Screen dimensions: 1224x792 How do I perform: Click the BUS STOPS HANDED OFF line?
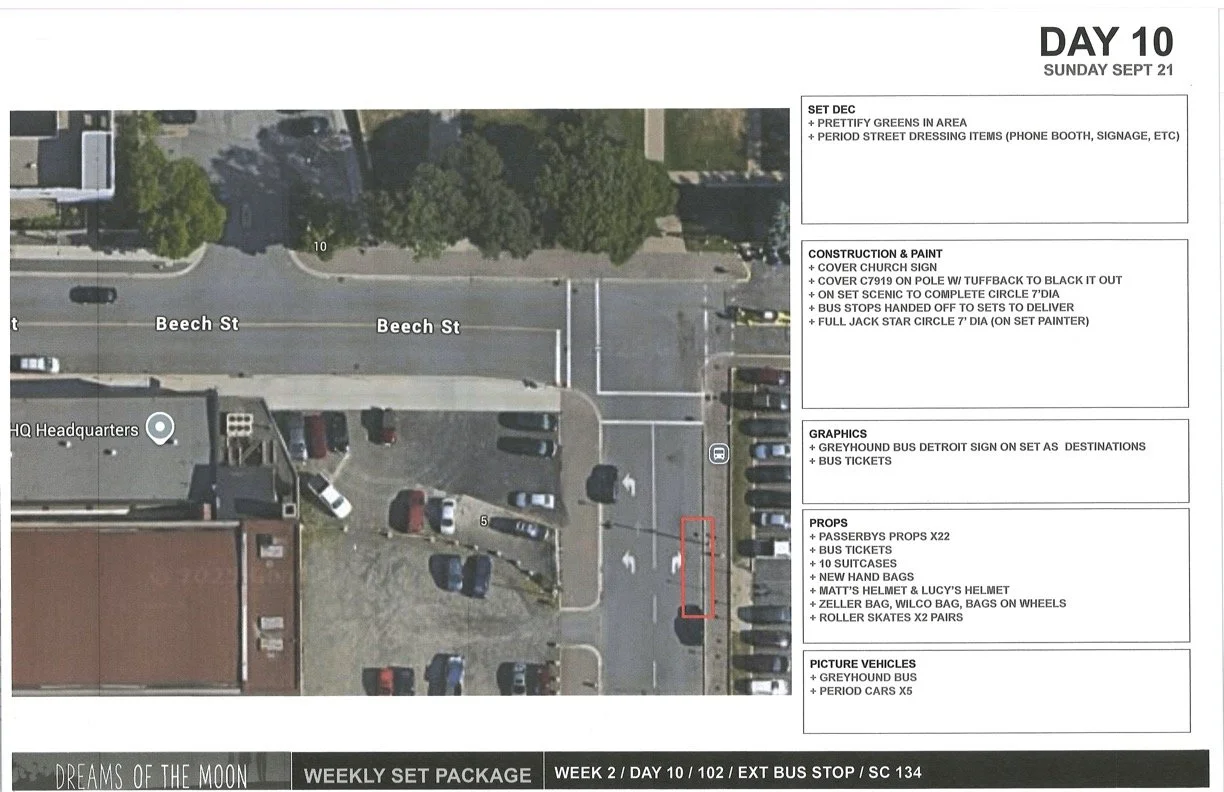[x=941, y=308]
